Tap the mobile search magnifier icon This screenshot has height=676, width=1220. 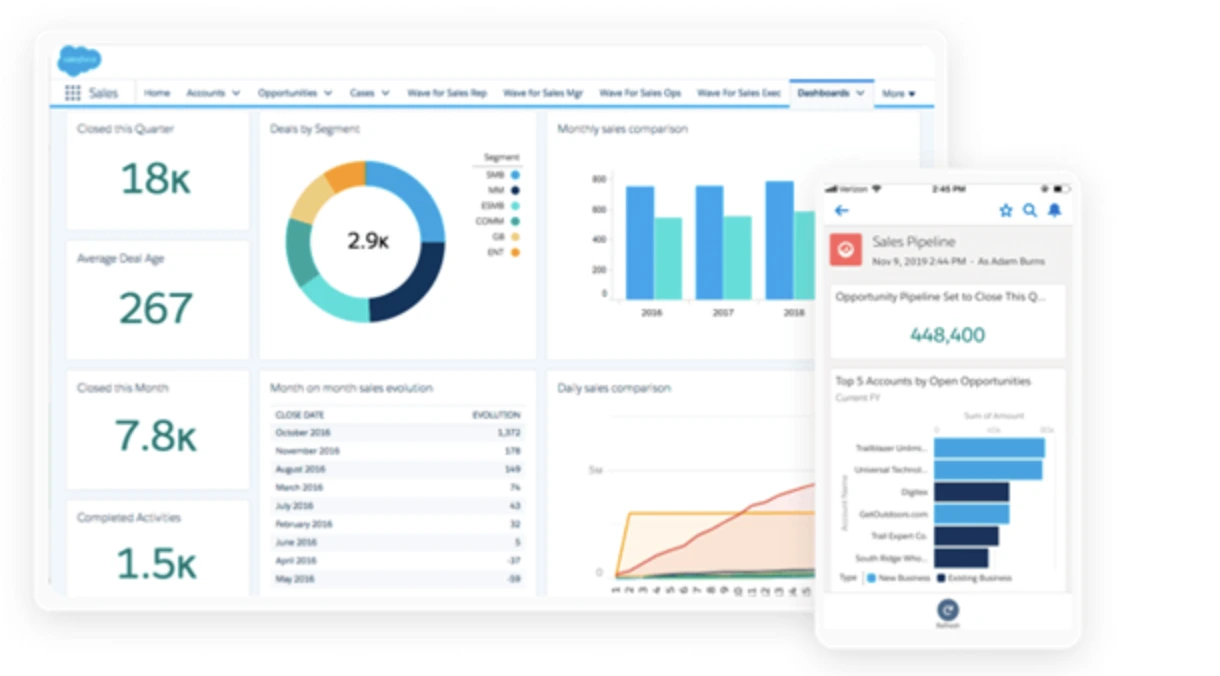(x=1030, y=210)
